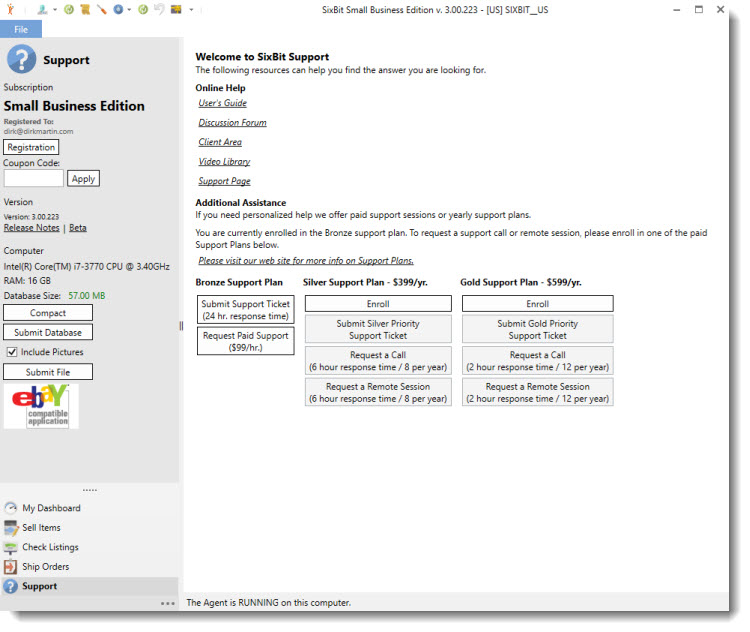Open the File menu

point(20,29)
